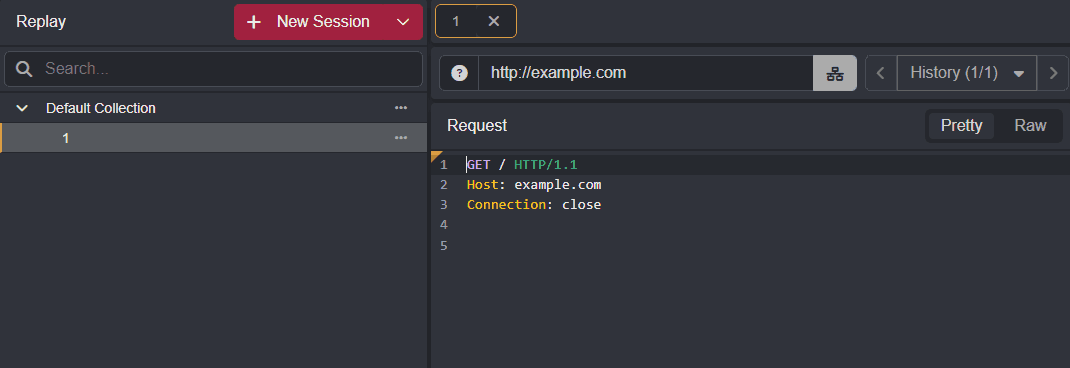1070x368 pixels.
Task: Switch to session tab 1
Action: [456, 21]
